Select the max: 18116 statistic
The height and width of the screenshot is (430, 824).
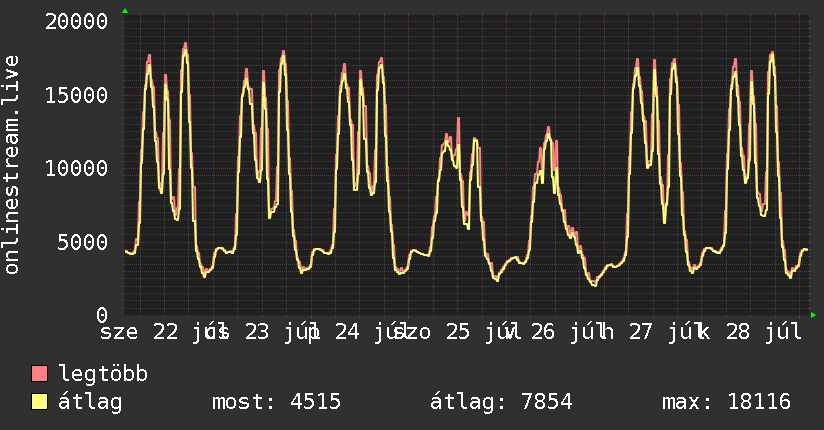click(726, 402)
